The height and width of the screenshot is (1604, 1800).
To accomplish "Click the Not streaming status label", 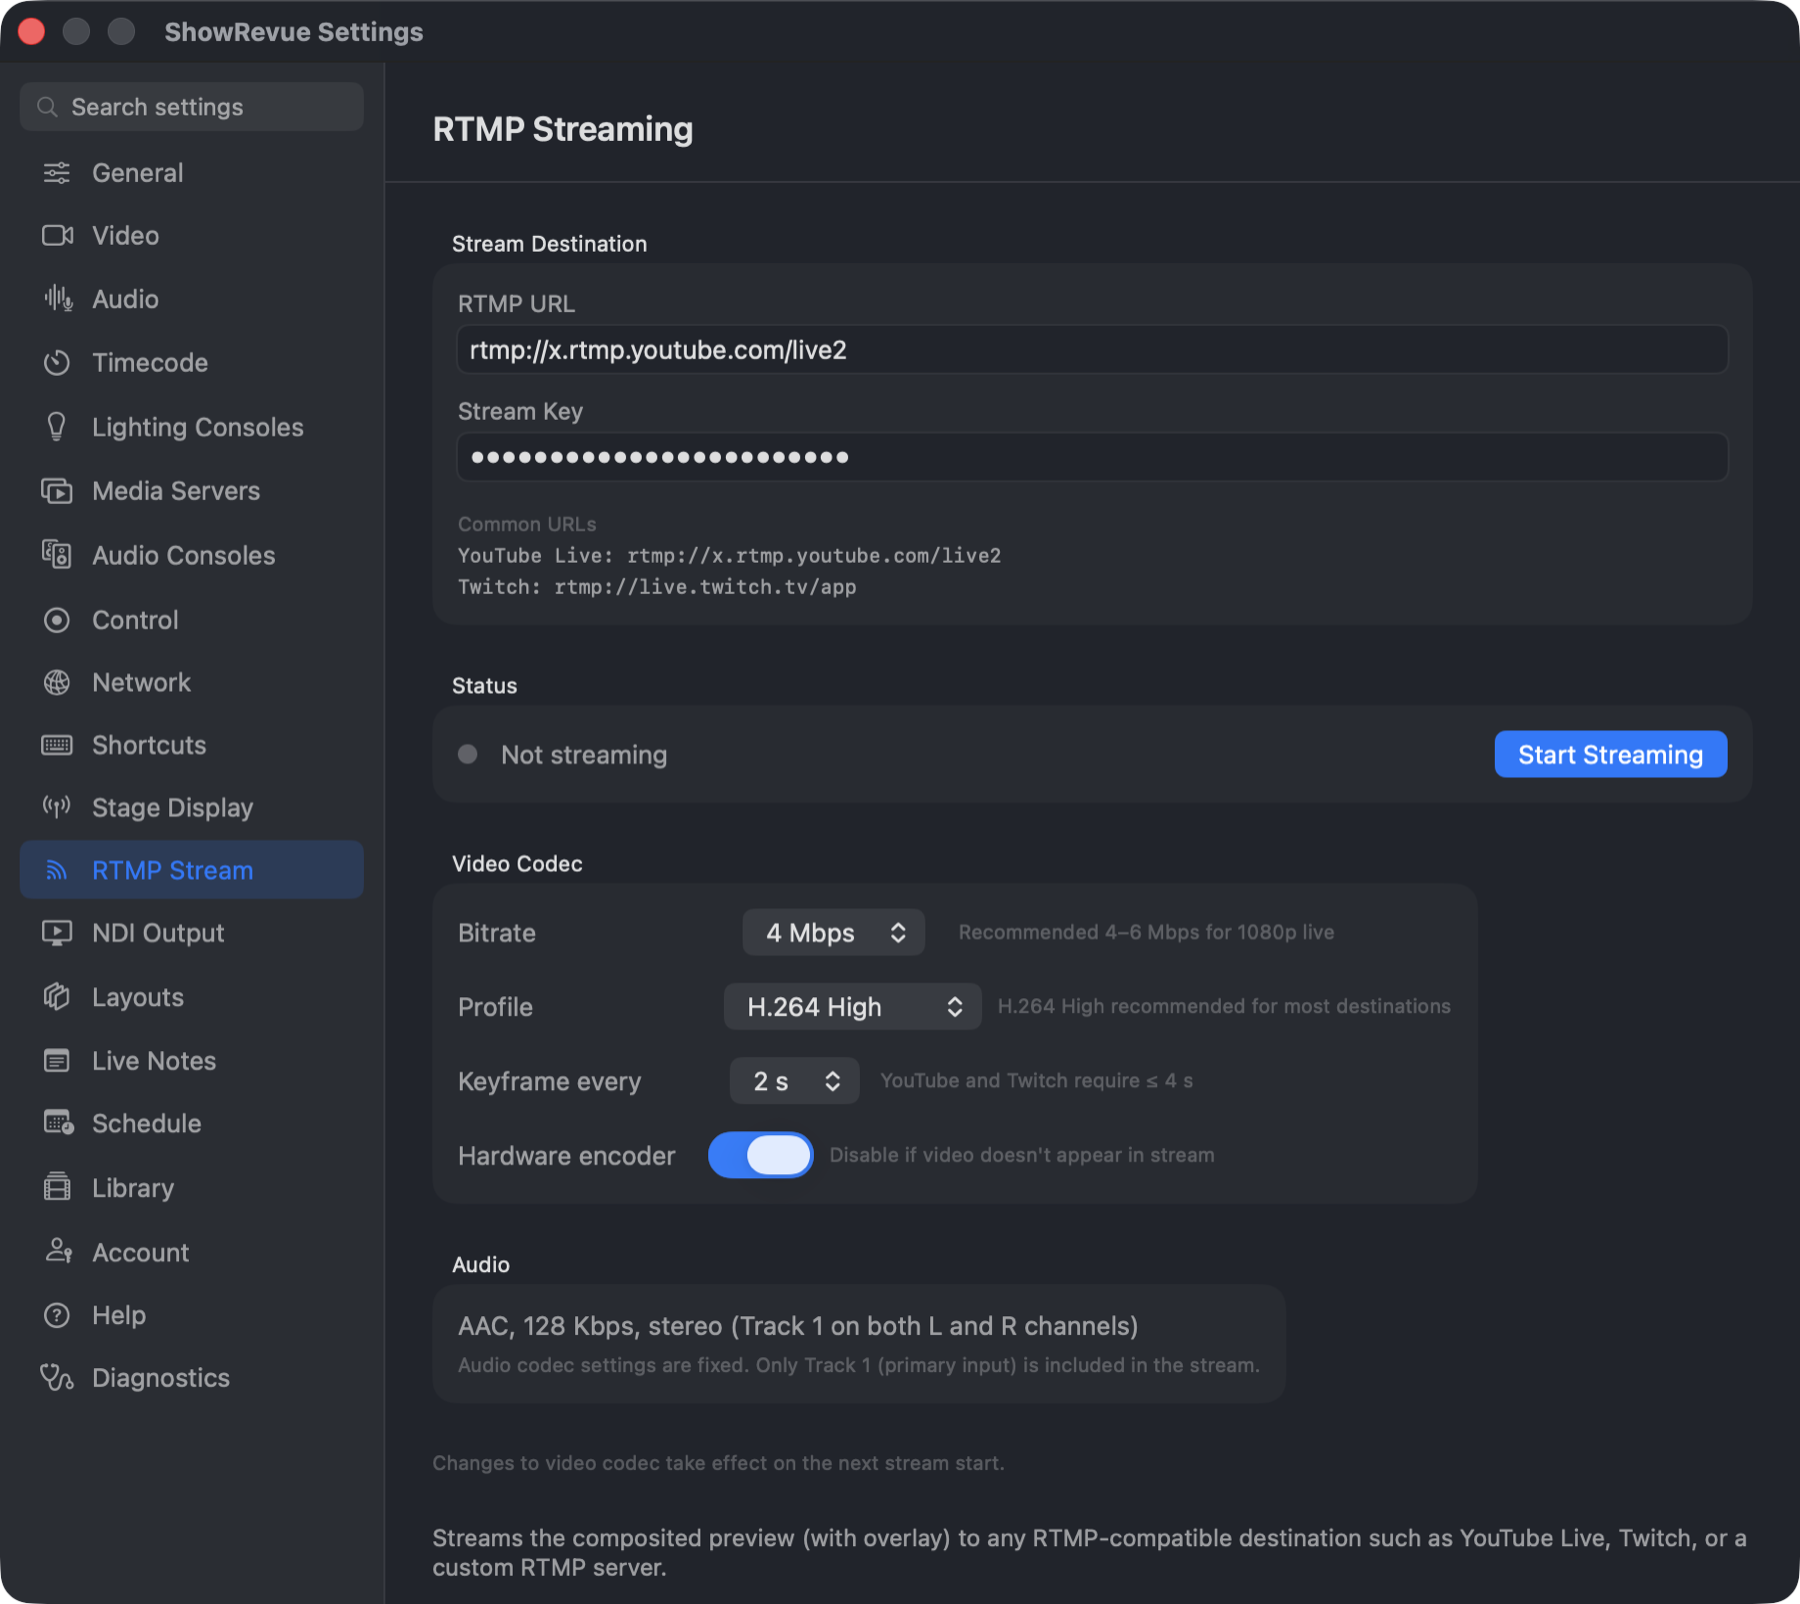I will 584,755.
